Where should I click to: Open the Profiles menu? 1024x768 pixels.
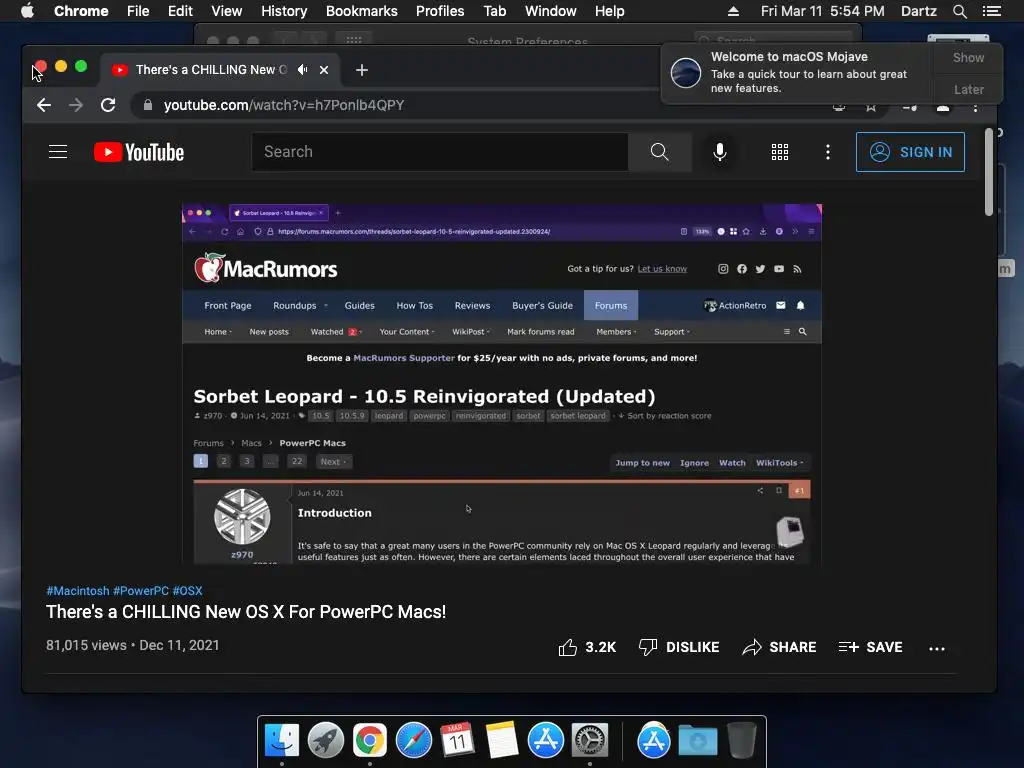440,11
